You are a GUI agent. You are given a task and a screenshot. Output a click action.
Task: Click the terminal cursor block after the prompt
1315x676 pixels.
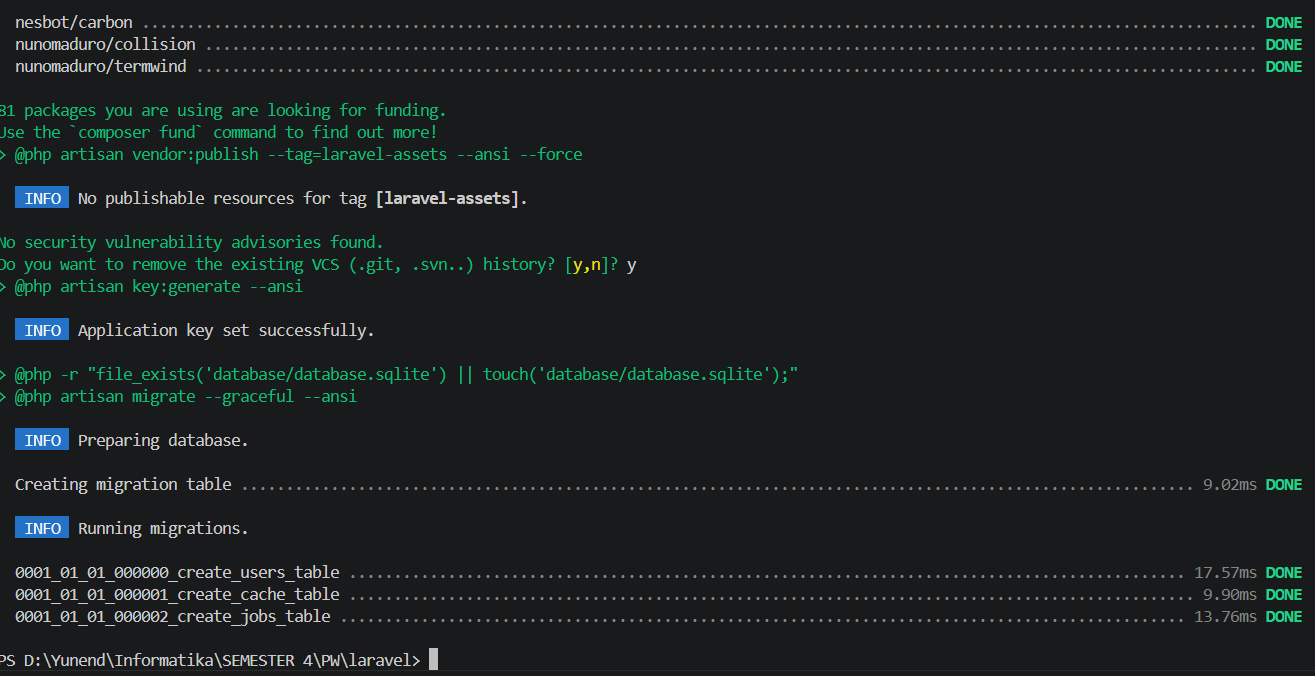433,660
